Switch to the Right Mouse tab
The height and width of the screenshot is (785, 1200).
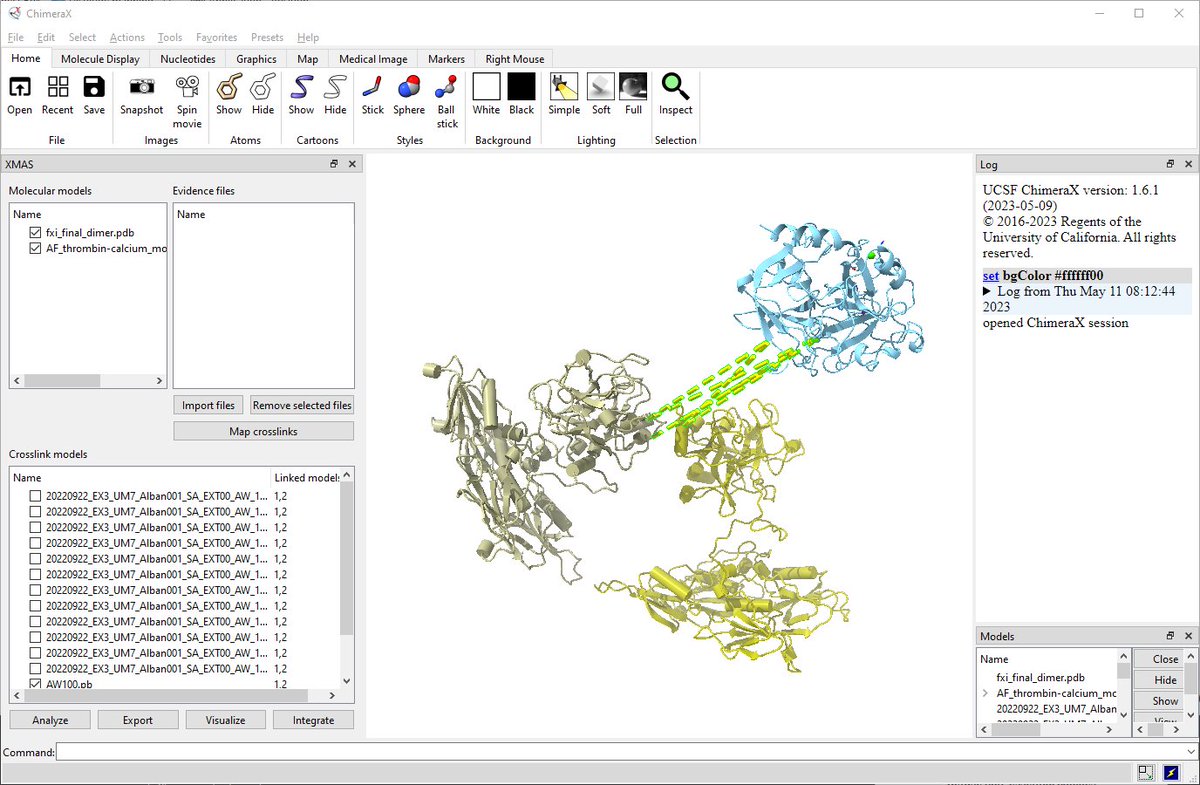(x=515, y=59)
